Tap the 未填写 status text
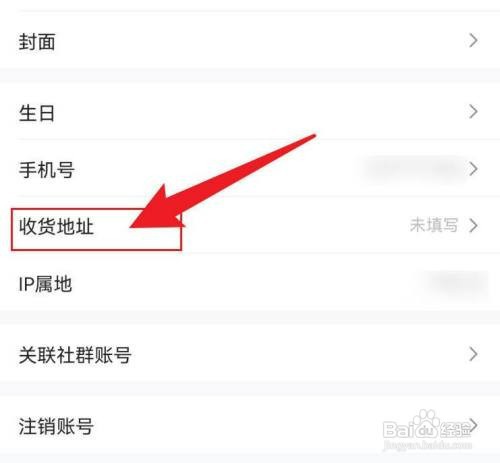The height and width of the screenshot is (463, 500). (x=434, y=225)
